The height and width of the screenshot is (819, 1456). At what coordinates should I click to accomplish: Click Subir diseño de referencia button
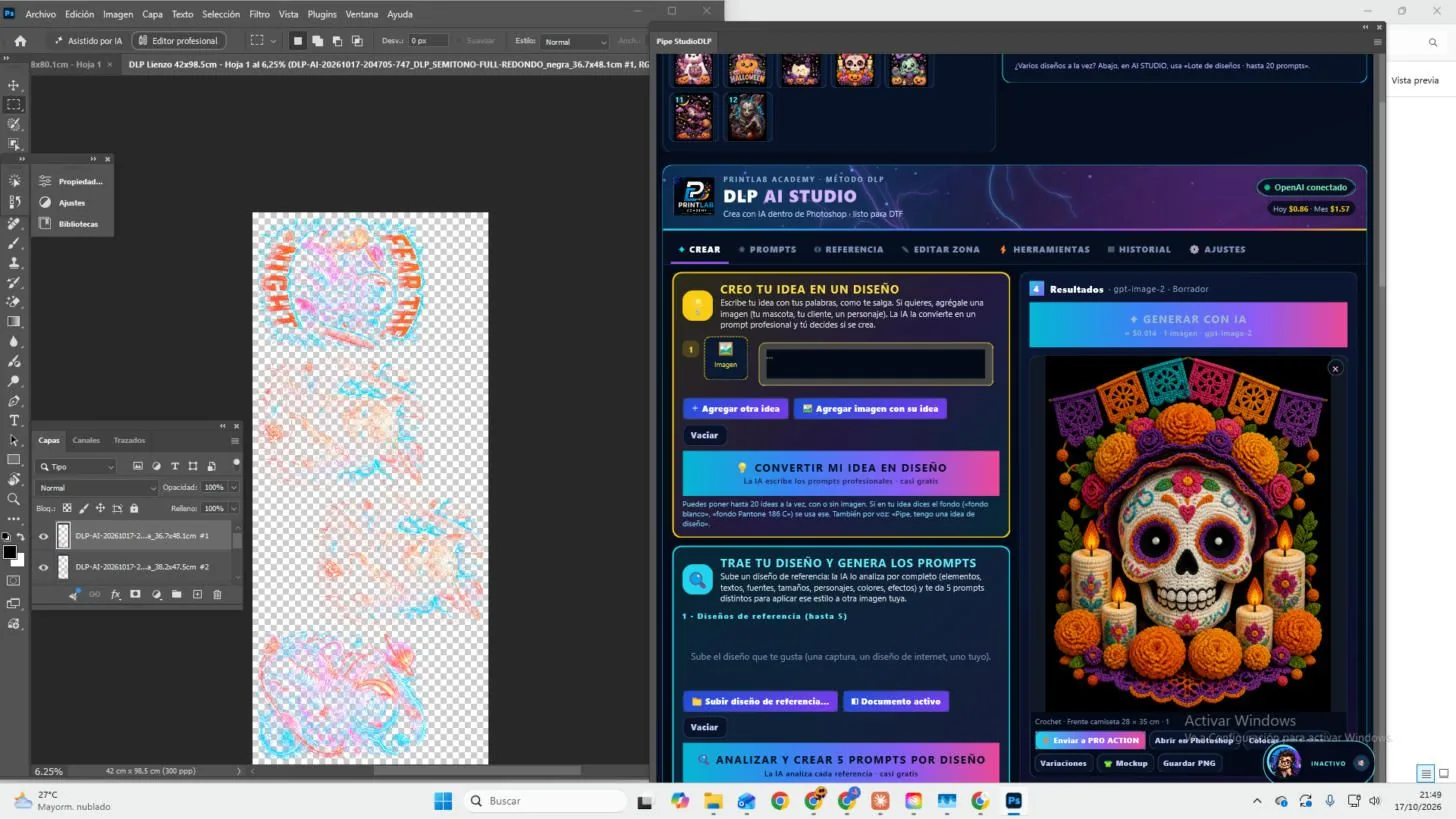pyautogui.click(x=759, y=702)
